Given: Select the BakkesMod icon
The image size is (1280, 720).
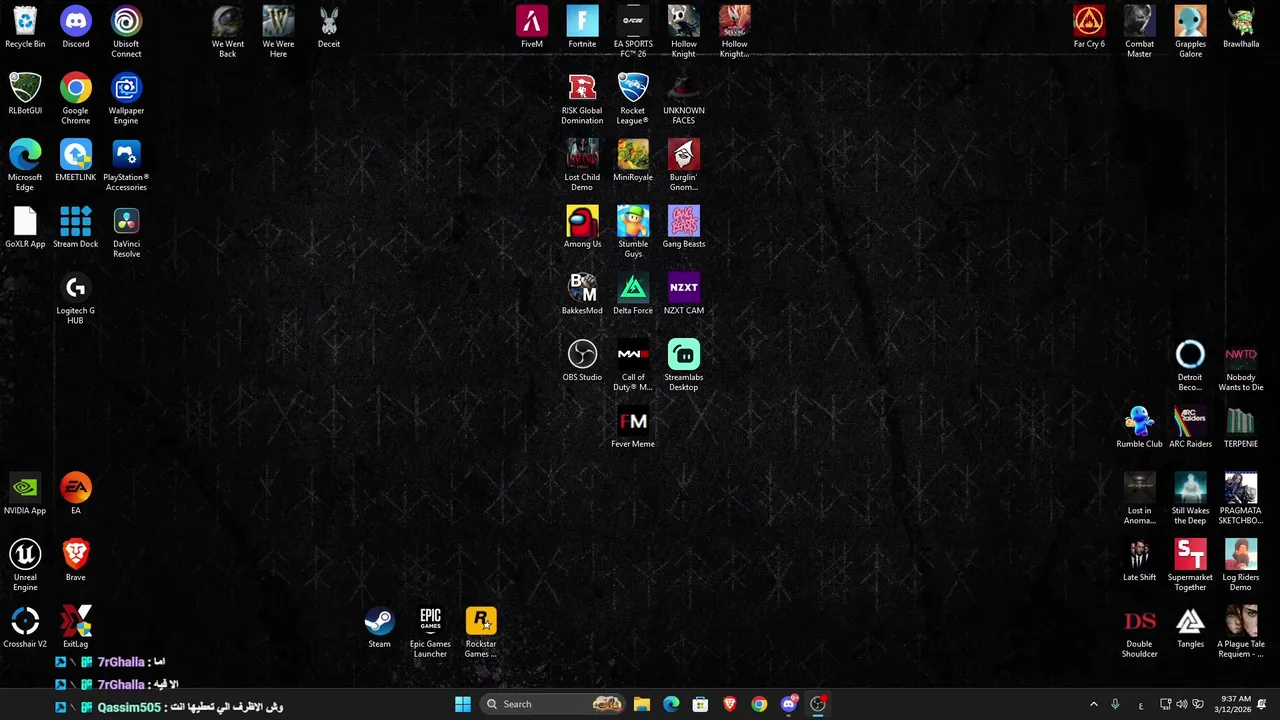Looking at the screenshot, I should point(582,295).
